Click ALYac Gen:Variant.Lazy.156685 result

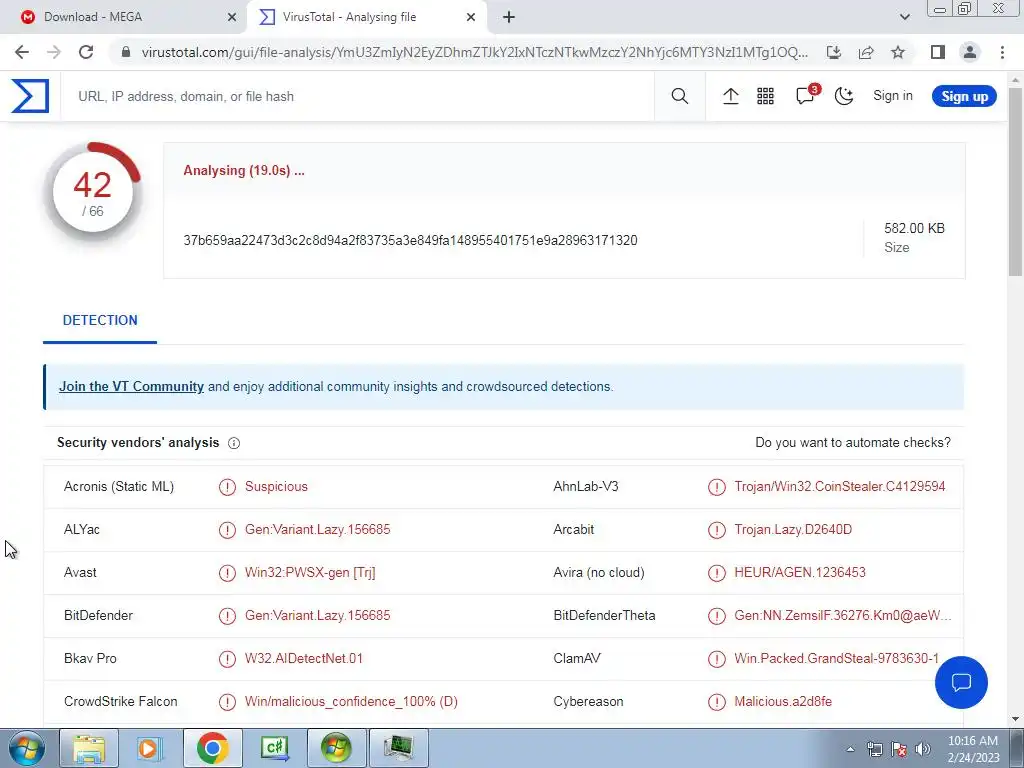point(317,530)
